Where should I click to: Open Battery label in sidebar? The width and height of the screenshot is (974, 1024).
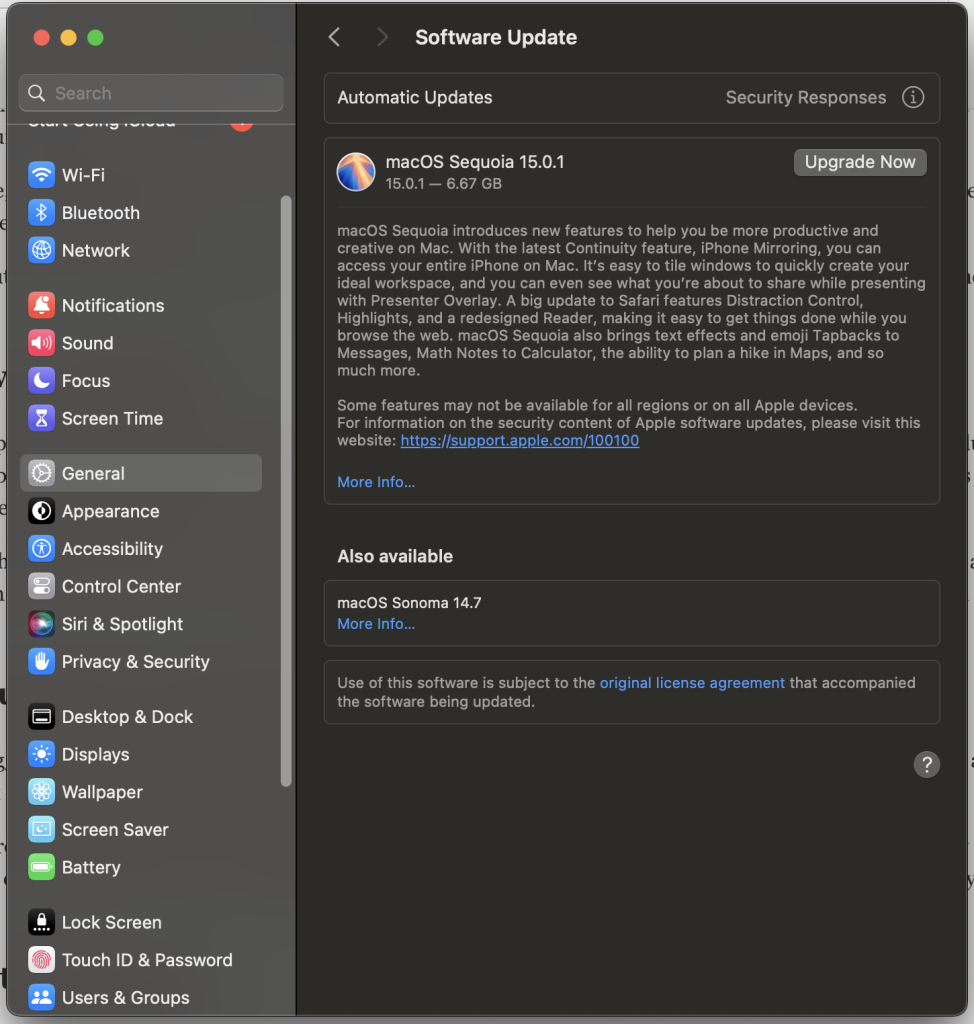91,867
